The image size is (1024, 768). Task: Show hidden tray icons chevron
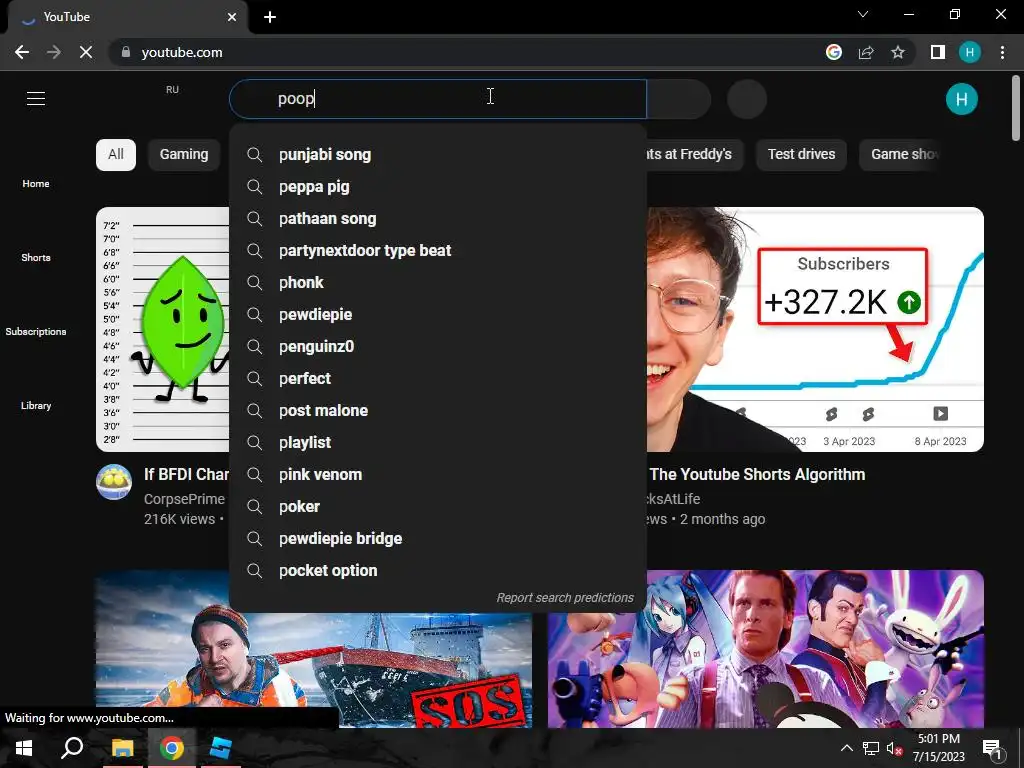pos(846,748)
